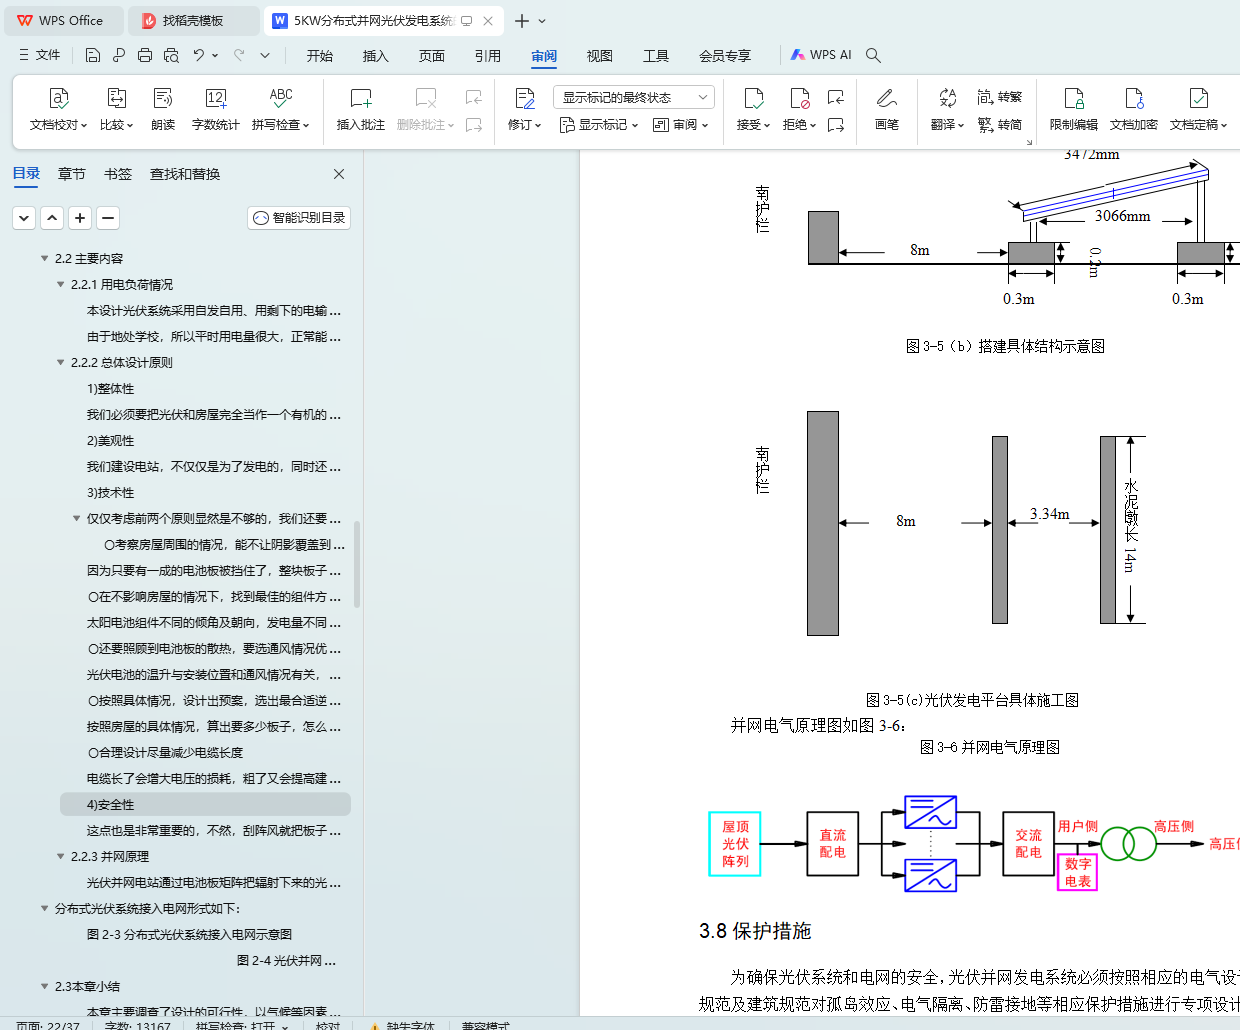Open the 会员专享 tab
Screen dimensions: 1240x1030
click(725, 55)
